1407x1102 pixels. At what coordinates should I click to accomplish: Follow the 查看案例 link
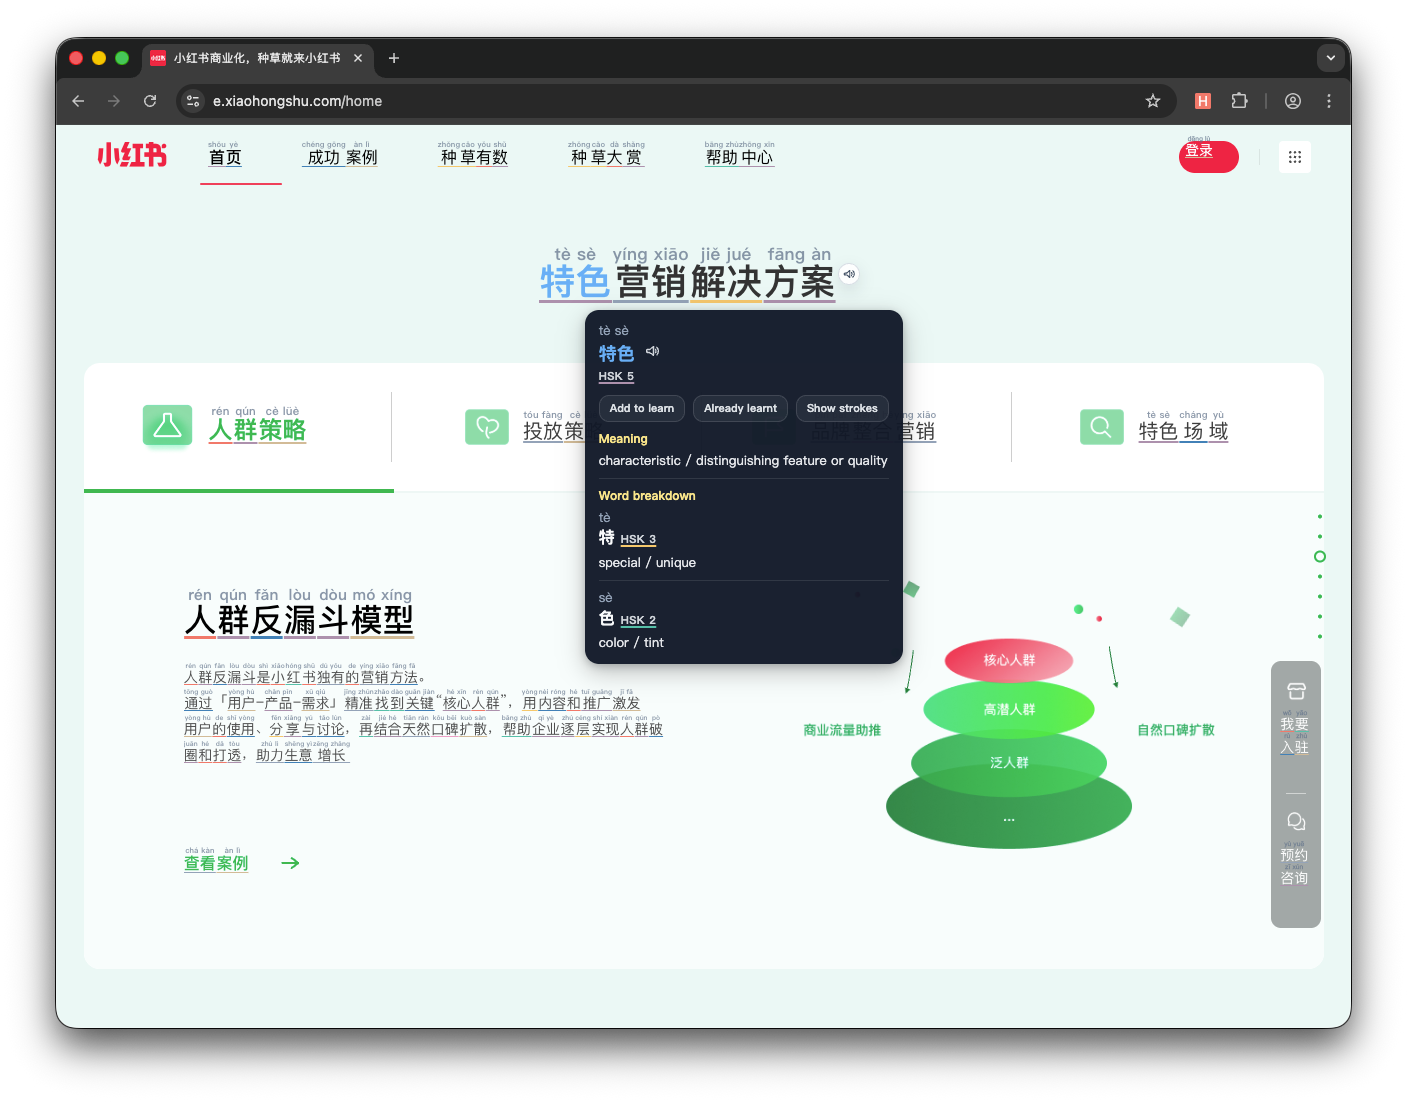[215, 864]
